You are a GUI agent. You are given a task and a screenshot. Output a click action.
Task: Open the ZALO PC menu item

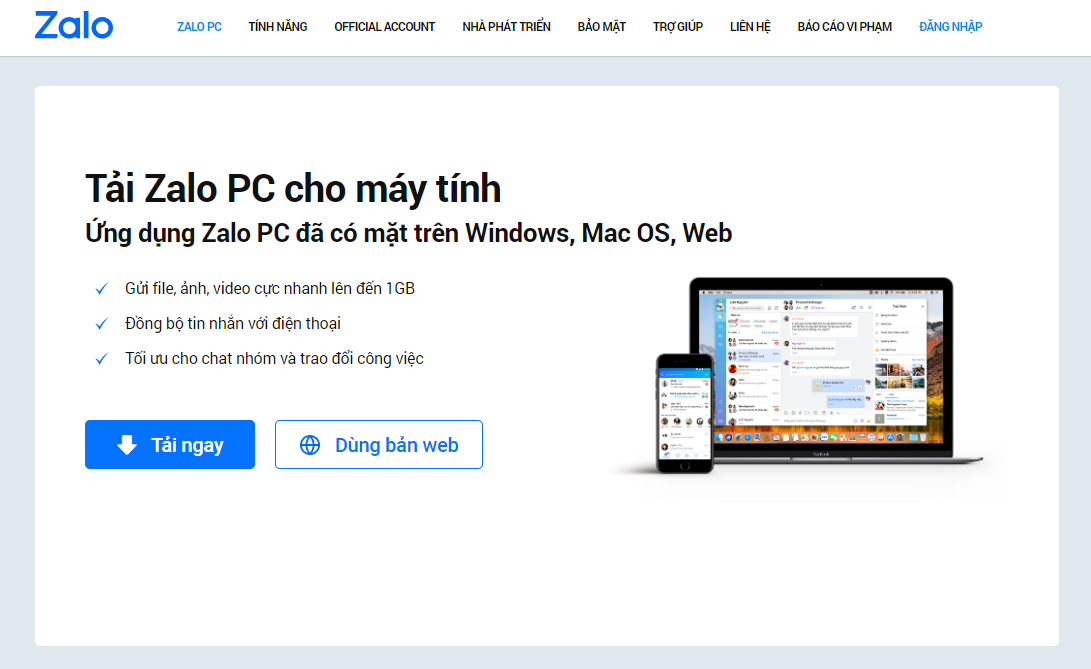click(x=200, y=26)
